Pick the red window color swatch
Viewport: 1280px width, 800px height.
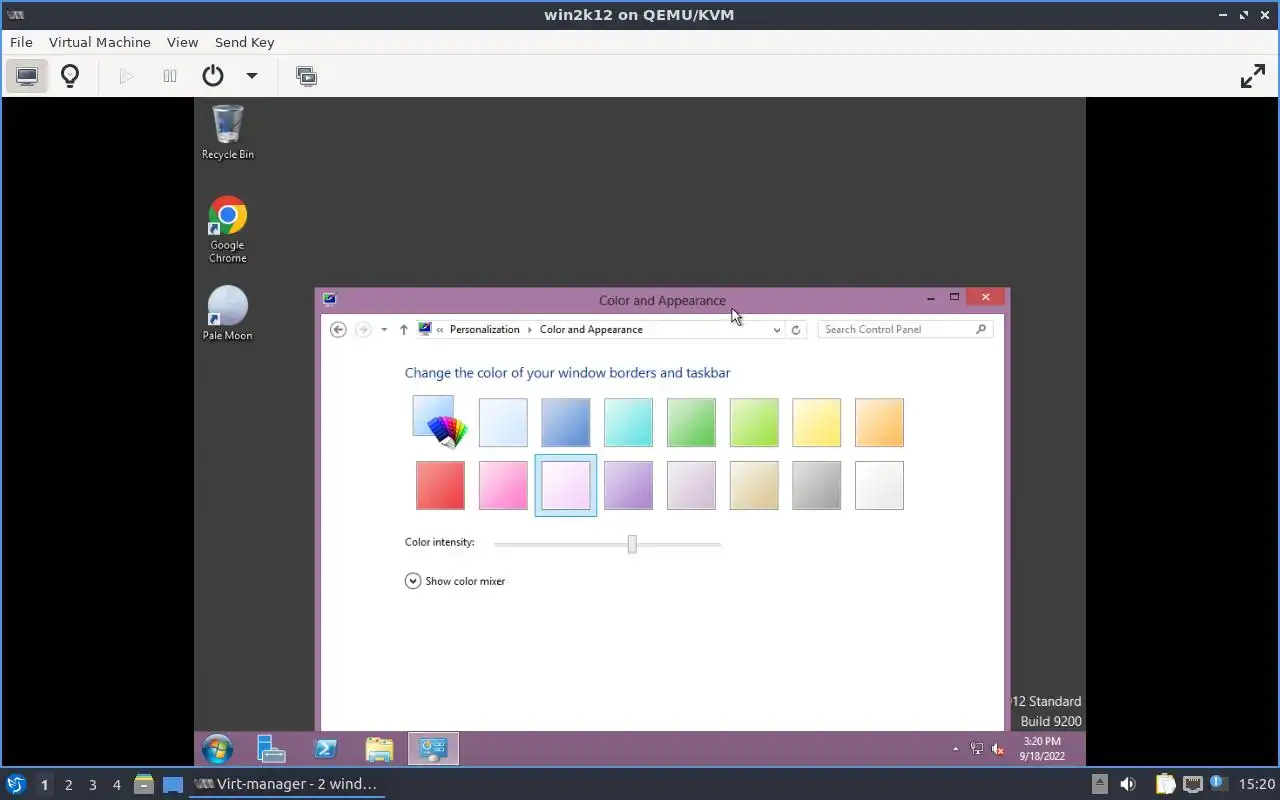pyautogui.click(x=440, y=485)
